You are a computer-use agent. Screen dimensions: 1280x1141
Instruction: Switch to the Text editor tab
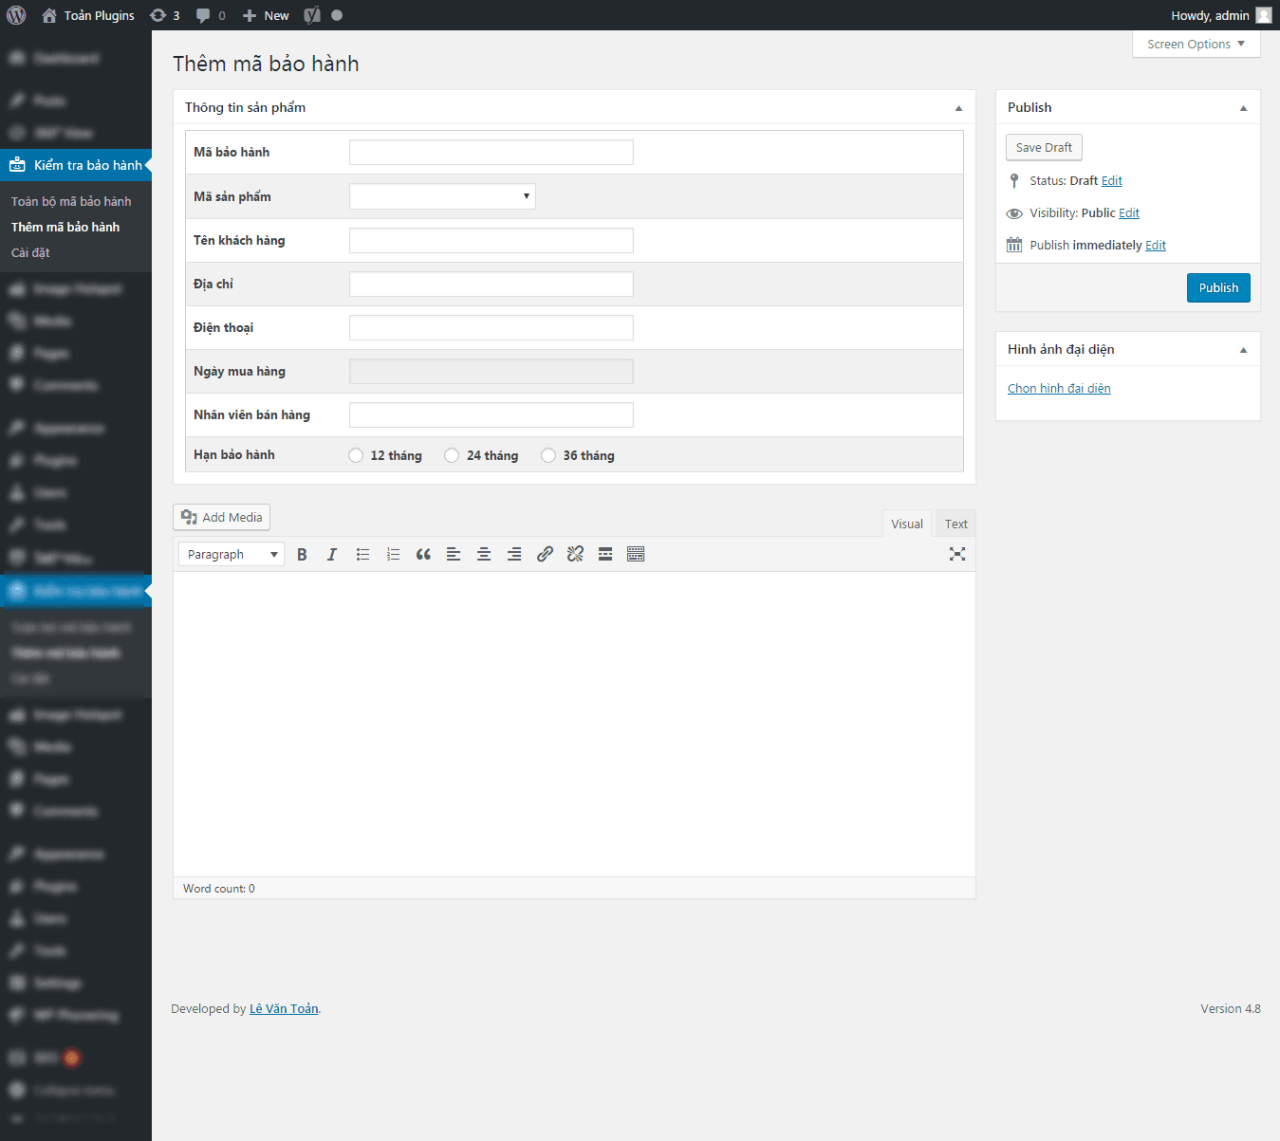point(956,524)
